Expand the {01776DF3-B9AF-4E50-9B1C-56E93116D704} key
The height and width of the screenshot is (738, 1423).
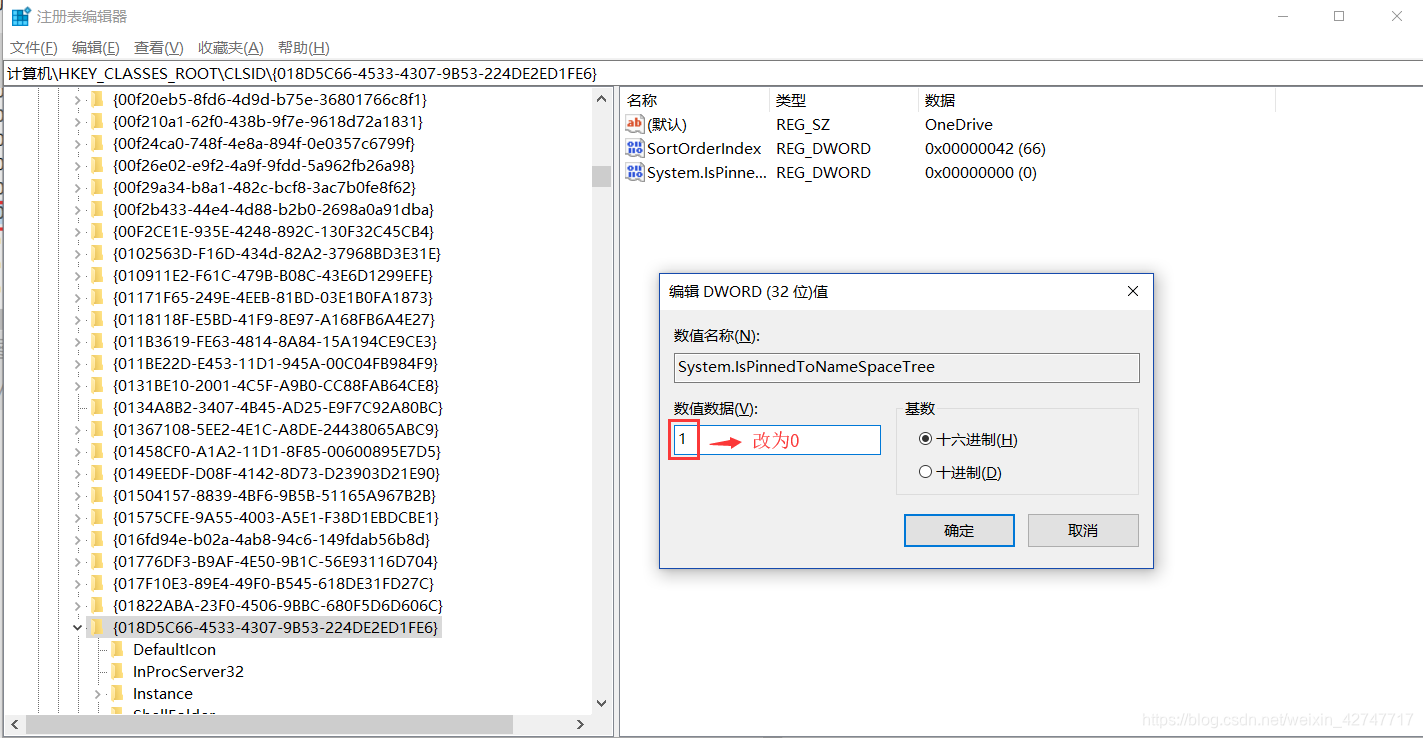78,561
